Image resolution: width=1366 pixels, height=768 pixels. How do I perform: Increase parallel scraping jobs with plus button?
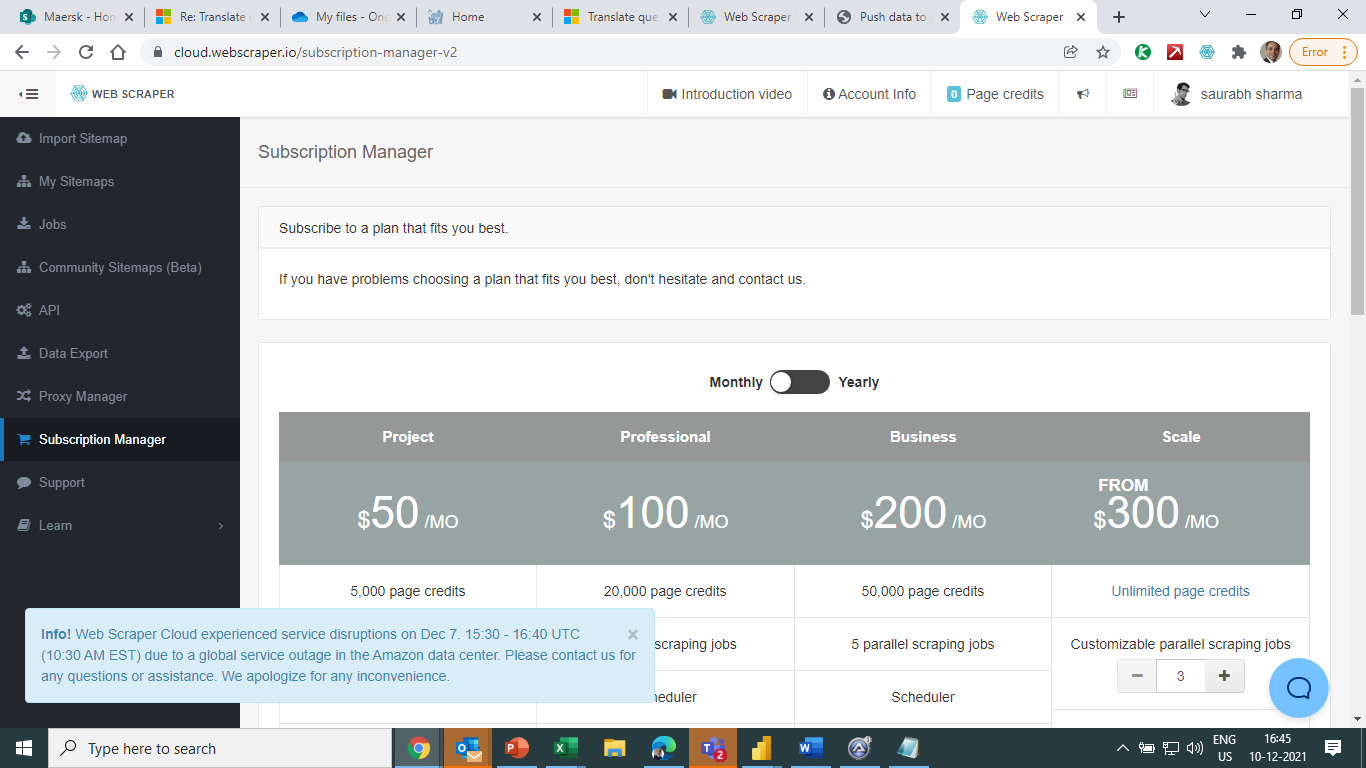point(1224,676)
